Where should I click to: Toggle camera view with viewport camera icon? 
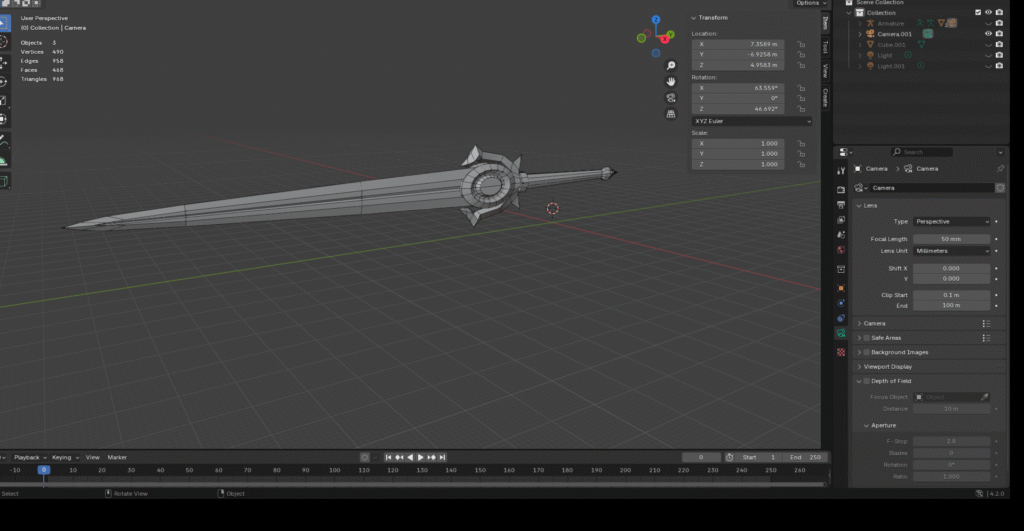[x=672, y=97]
